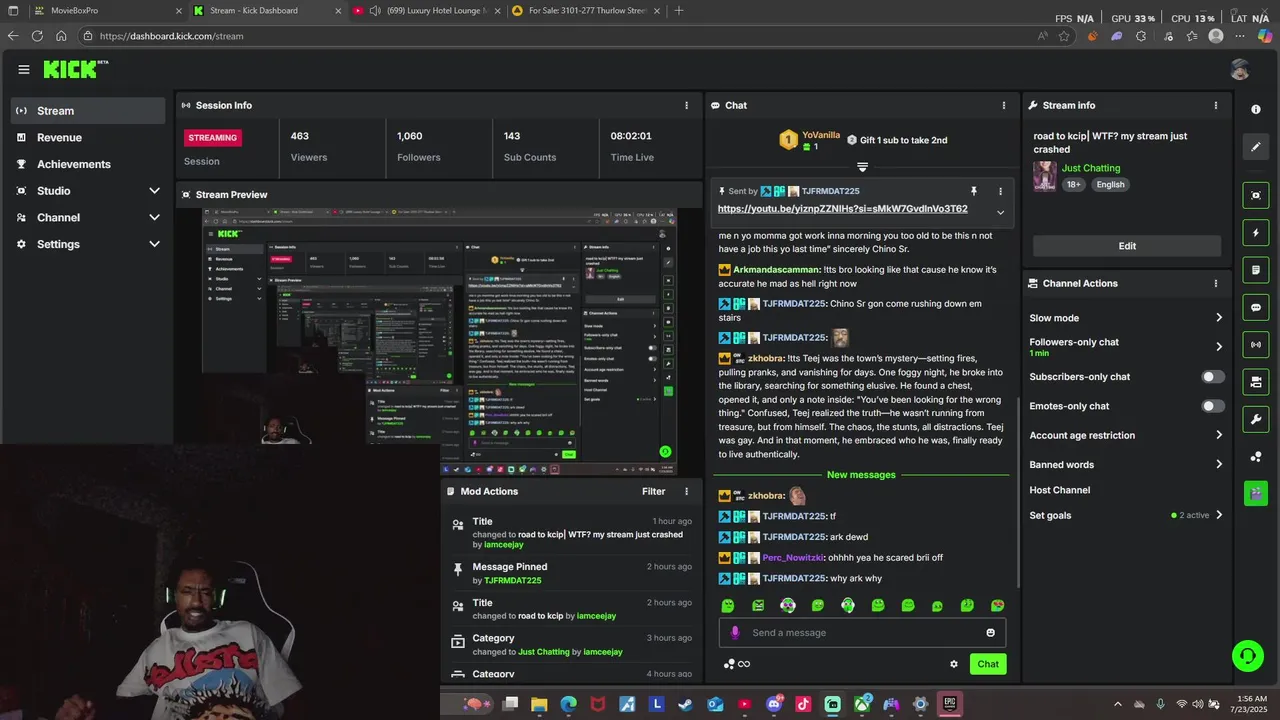The width and height of the screenshot is (1280, 720).
Task: Open the info icon in right toolbar
Action: click(x=1256, y=109)
